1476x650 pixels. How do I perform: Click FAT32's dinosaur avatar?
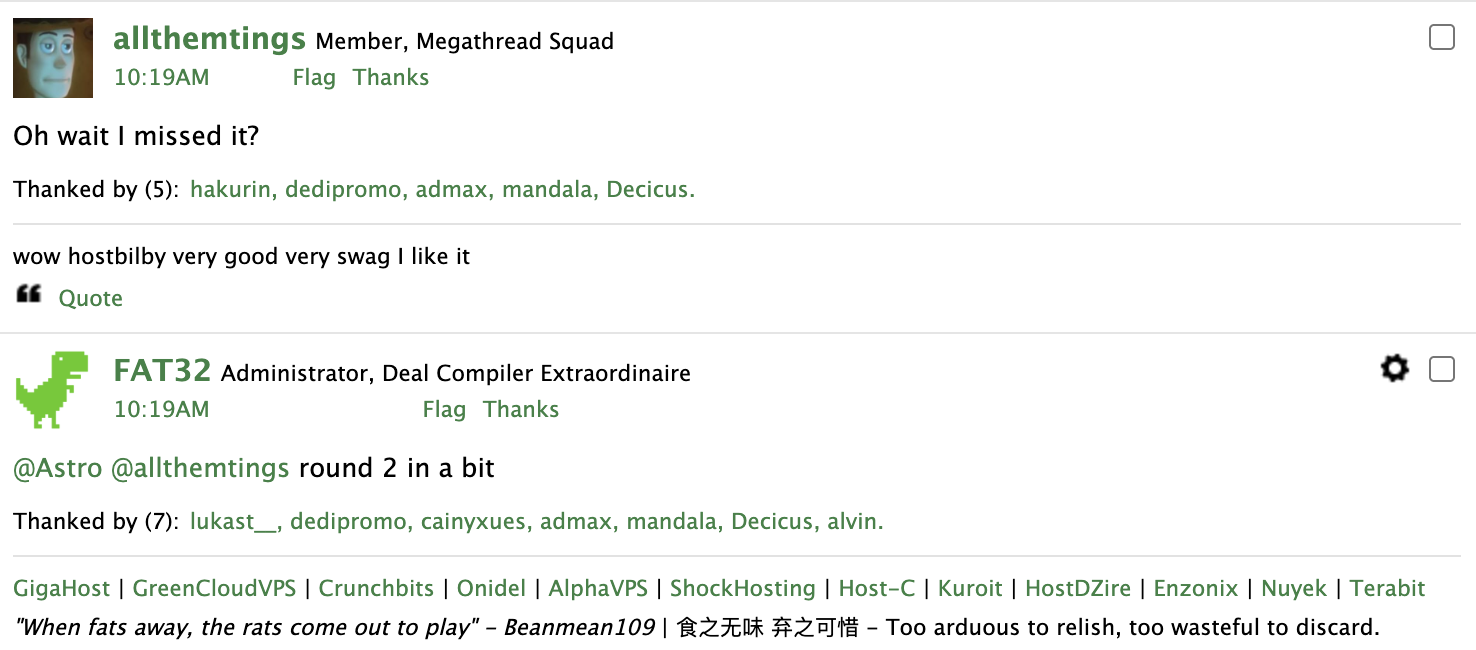52,389
